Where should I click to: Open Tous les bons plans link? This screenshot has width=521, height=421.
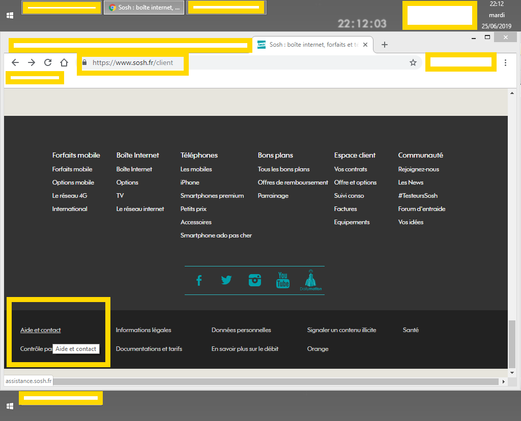click(283, 169)
